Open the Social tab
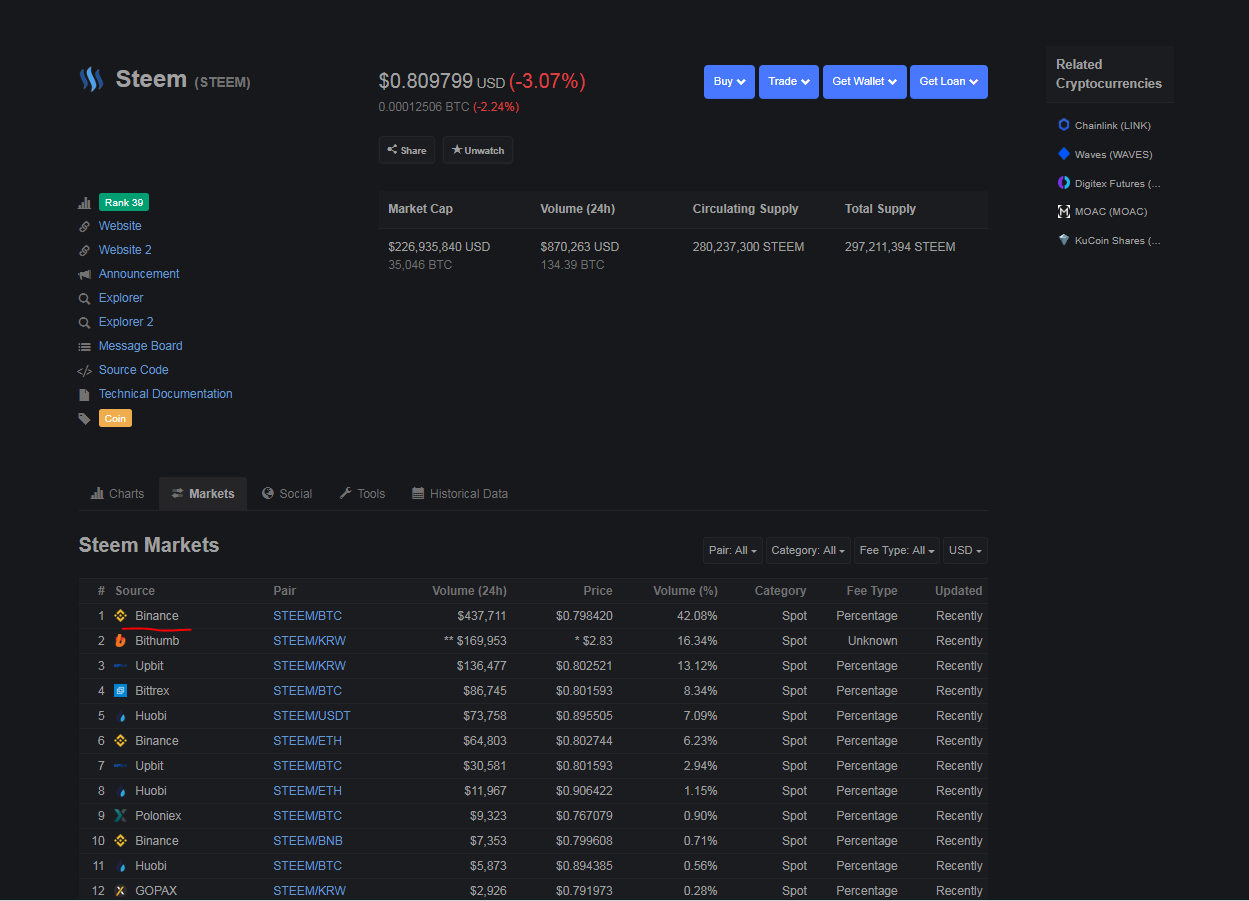 (x=287, y=494)
